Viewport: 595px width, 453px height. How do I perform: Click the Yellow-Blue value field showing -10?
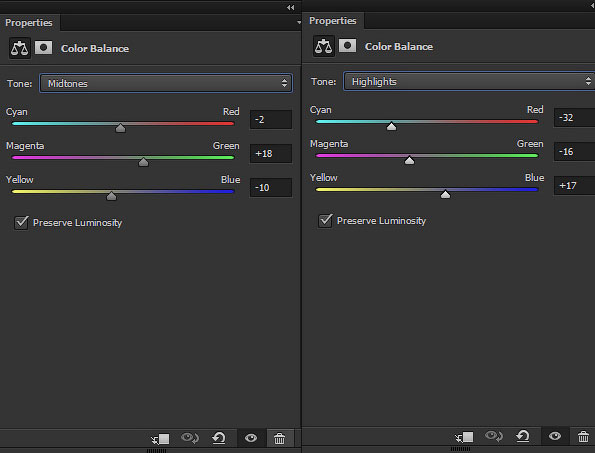[271, 187]
